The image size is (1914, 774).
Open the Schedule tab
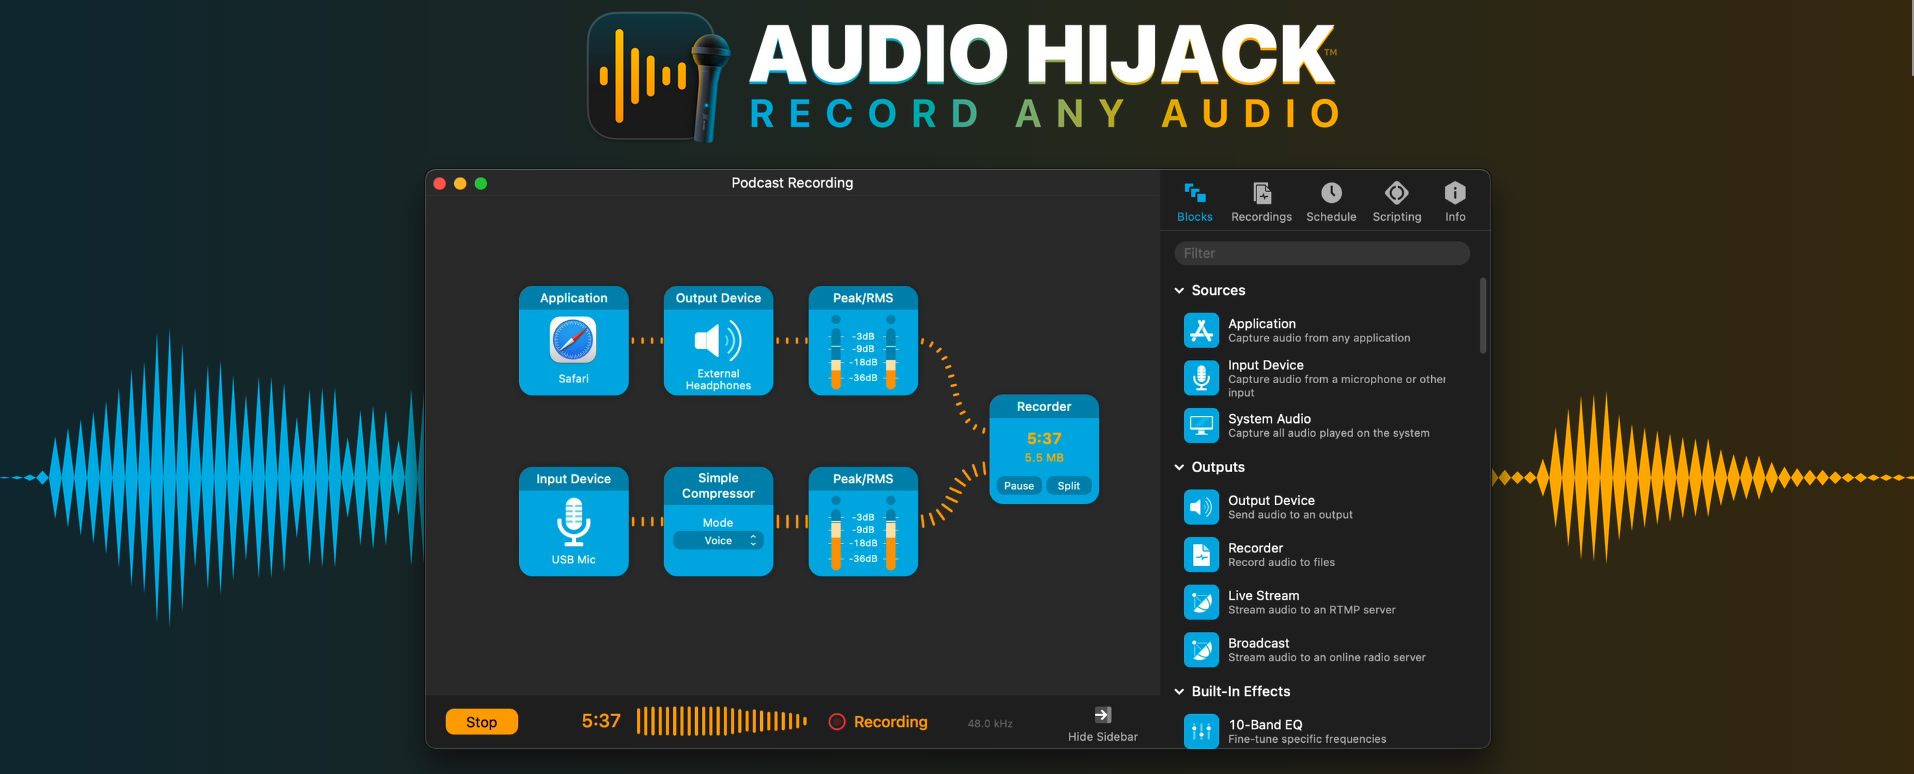(1331, 202)
